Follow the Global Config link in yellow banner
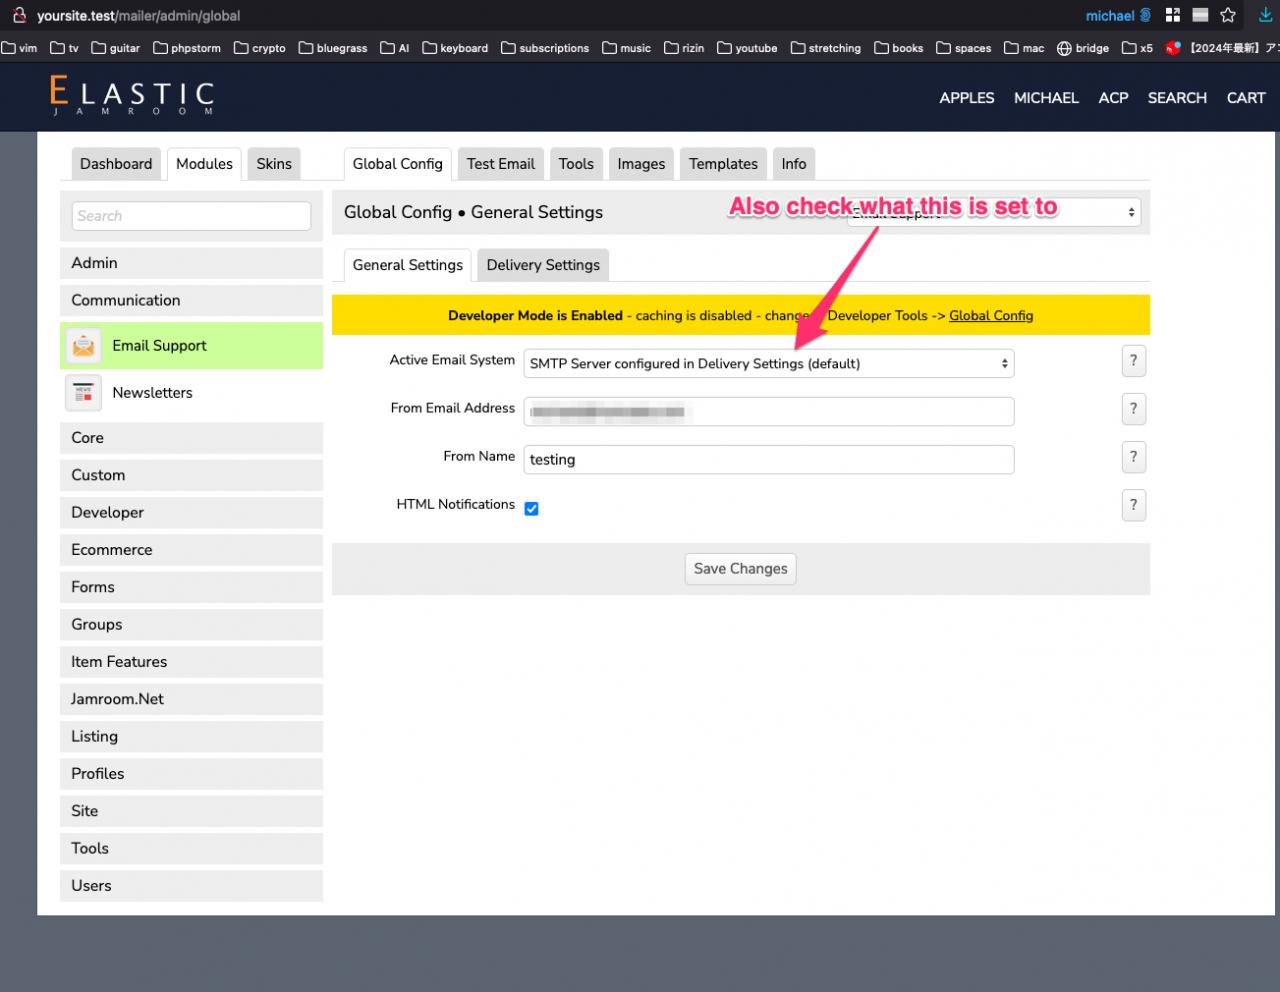This screenshot has width=1280, height=992. [x=990, y=316]
